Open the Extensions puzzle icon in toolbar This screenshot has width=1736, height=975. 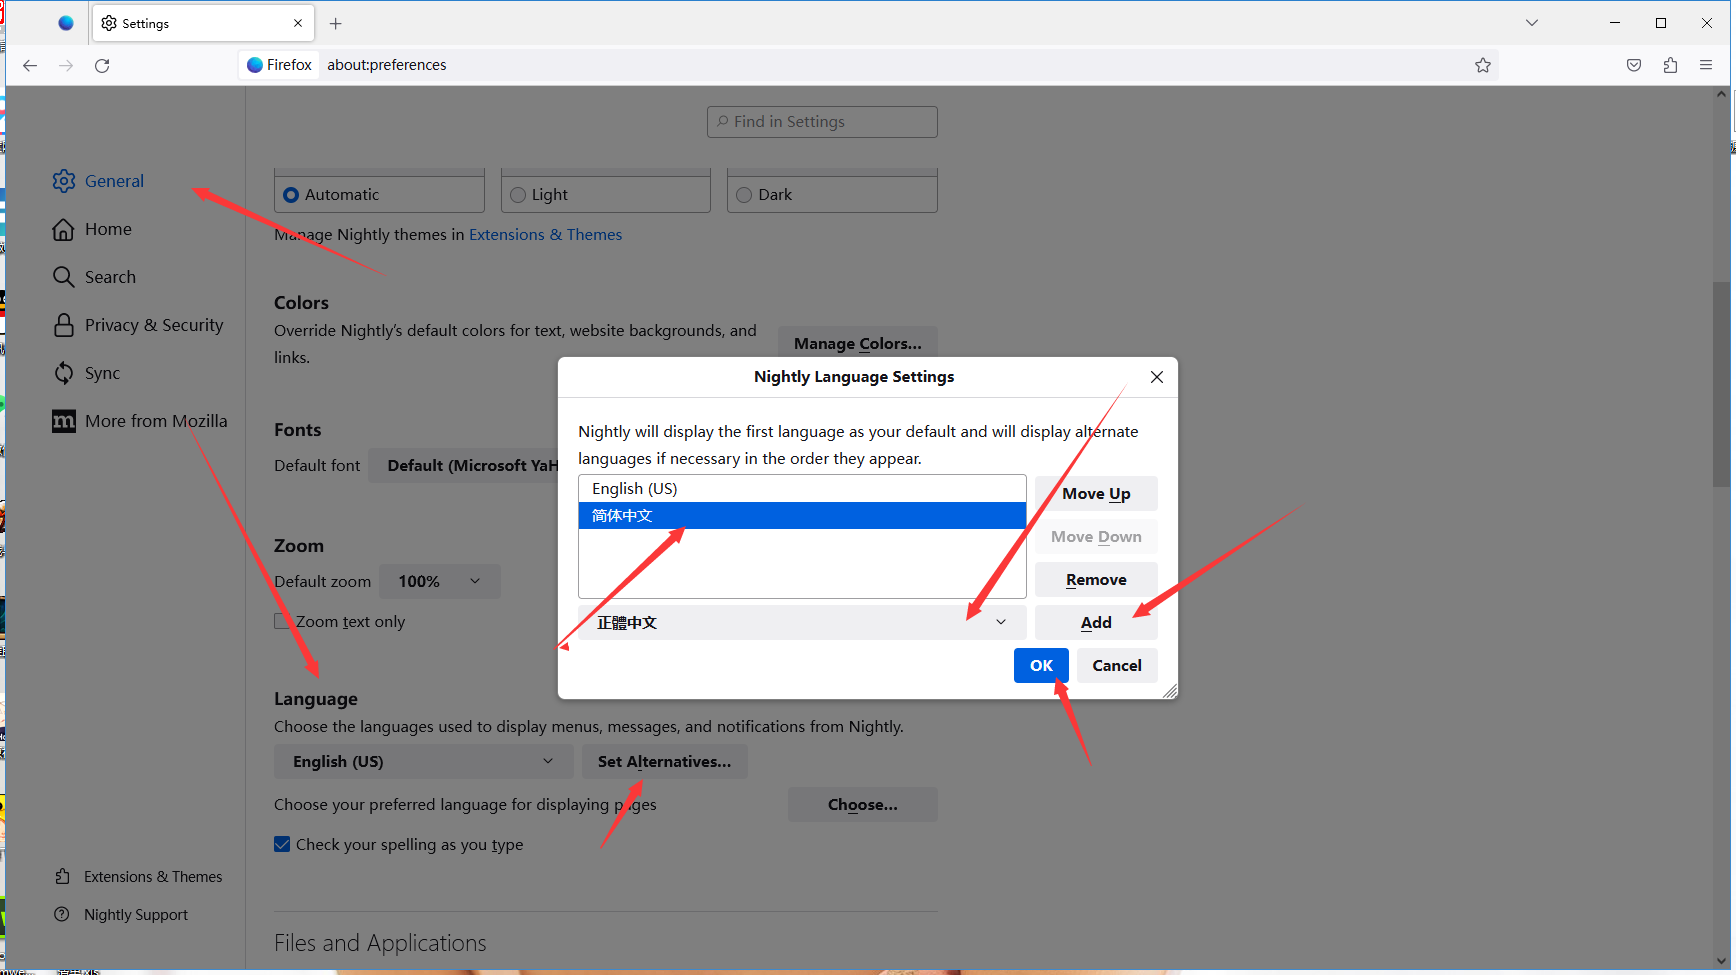pos(1670,65)
